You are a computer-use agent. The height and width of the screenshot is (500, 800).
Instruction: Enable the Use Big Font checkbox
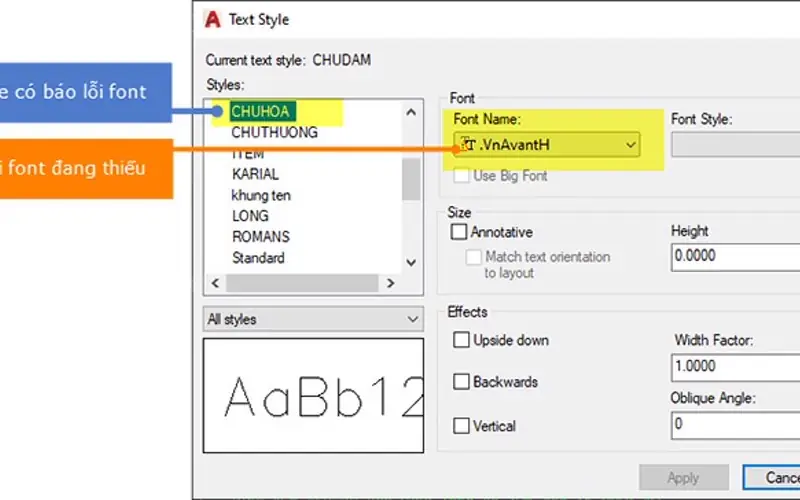pos(461,176)
